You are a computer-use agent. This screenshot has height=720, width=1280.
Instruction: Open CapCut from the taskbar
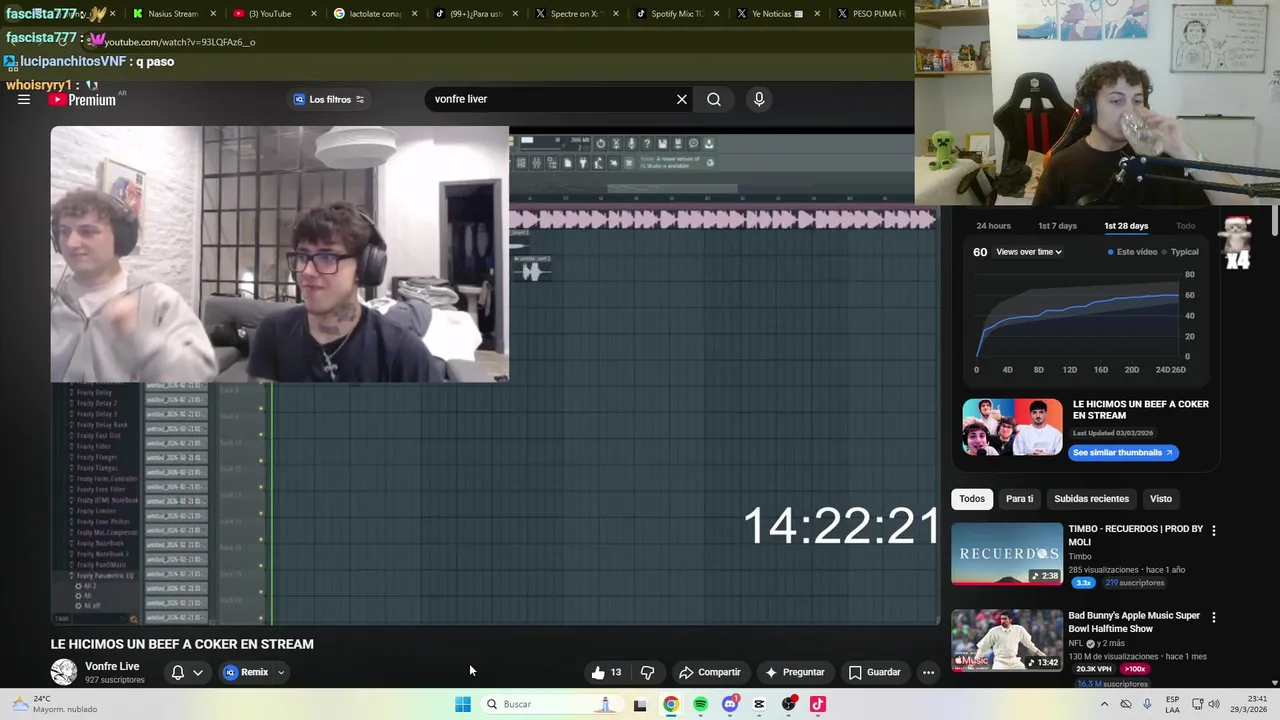point(759,704)
